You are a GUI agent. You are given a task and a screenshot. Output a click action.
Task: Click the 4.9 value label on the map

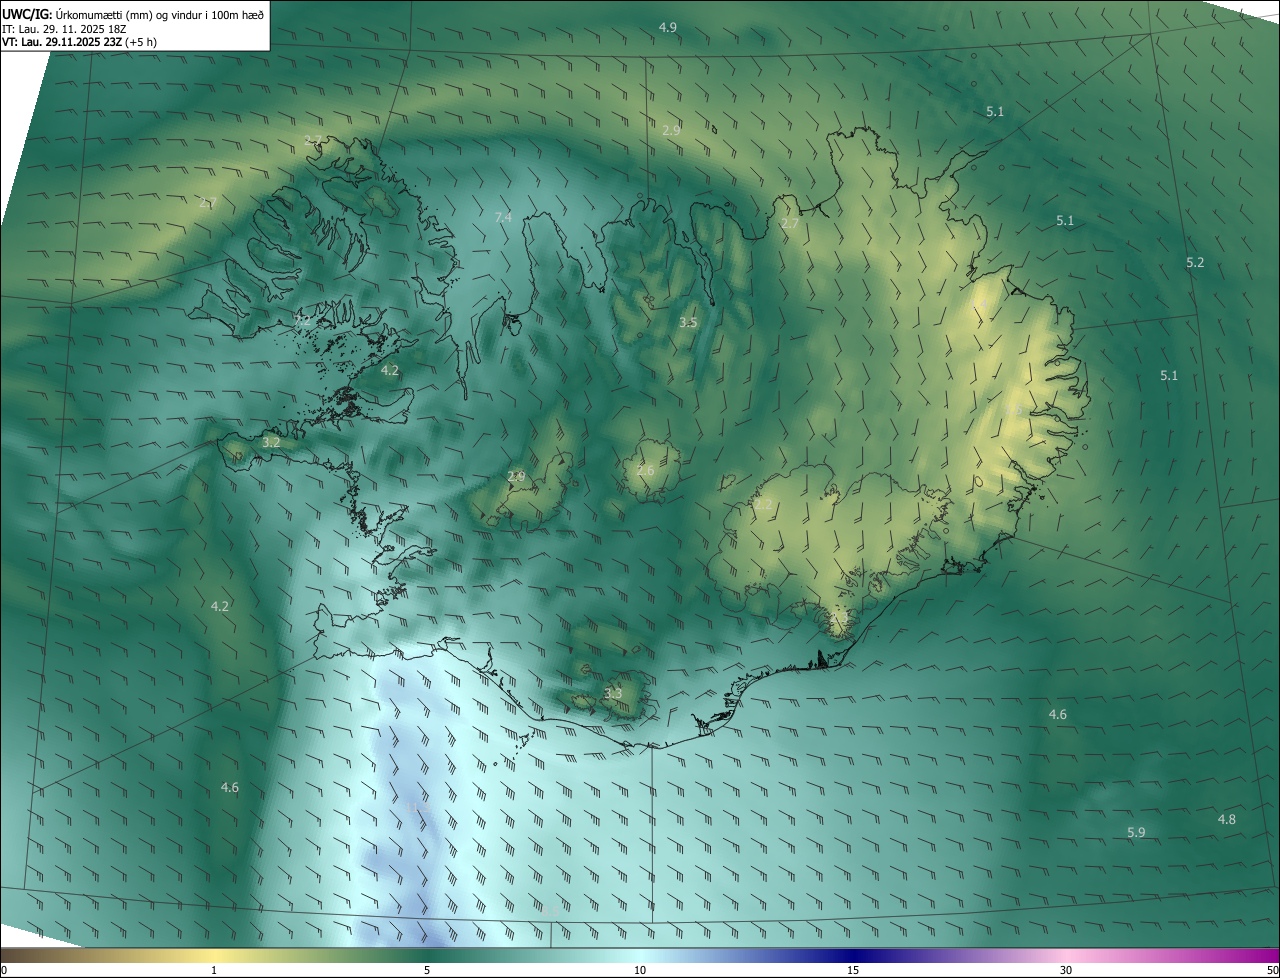tap(668, 27)
